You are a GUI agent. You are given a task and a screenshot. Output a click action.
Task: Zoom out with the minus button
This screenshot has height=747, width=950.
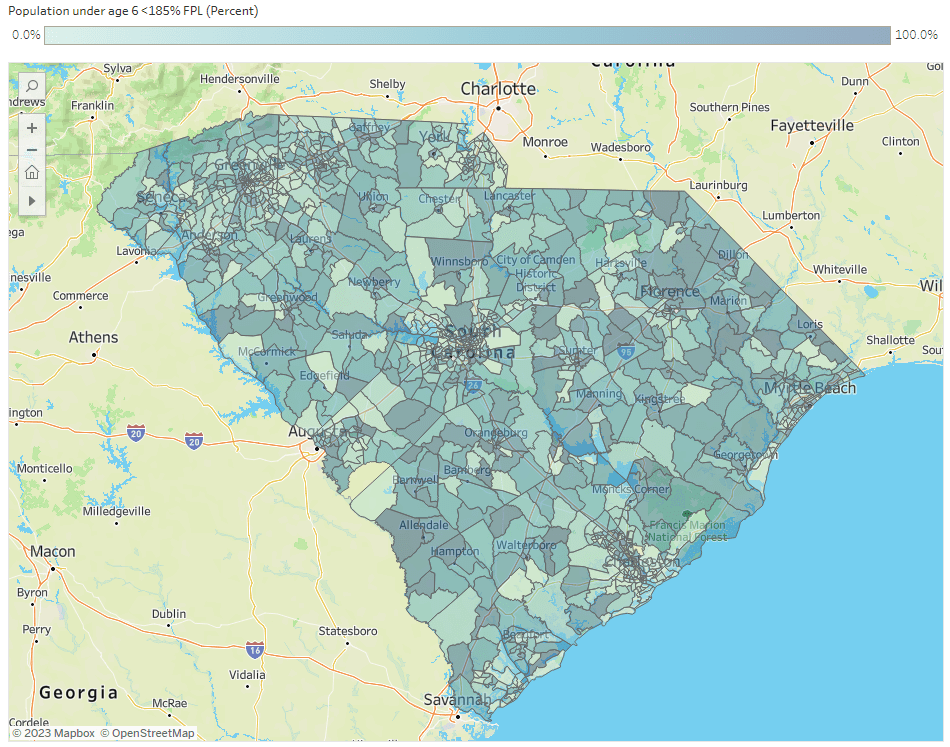(x=32, y=150)
